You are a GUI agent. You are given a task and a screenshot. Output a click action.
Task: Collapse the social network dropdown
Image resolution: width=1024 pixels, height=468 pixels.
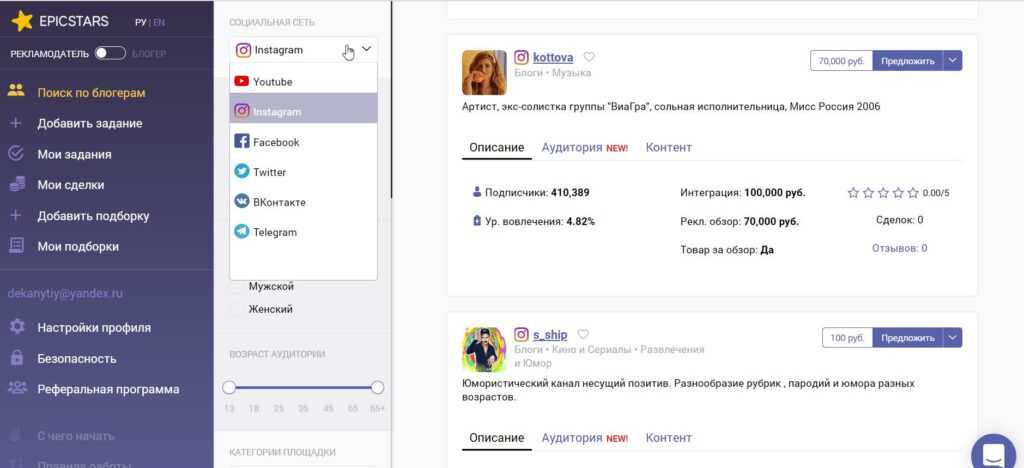tap(367, 49)
